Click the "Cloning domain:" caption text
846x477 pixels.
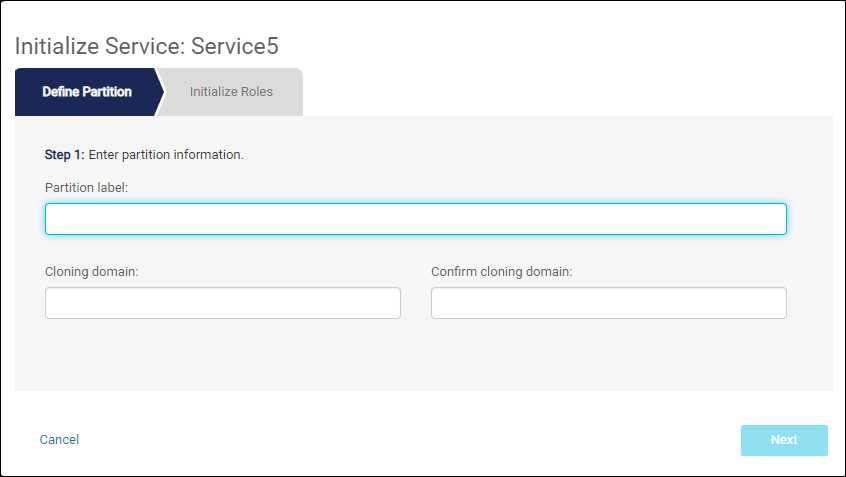92,271
